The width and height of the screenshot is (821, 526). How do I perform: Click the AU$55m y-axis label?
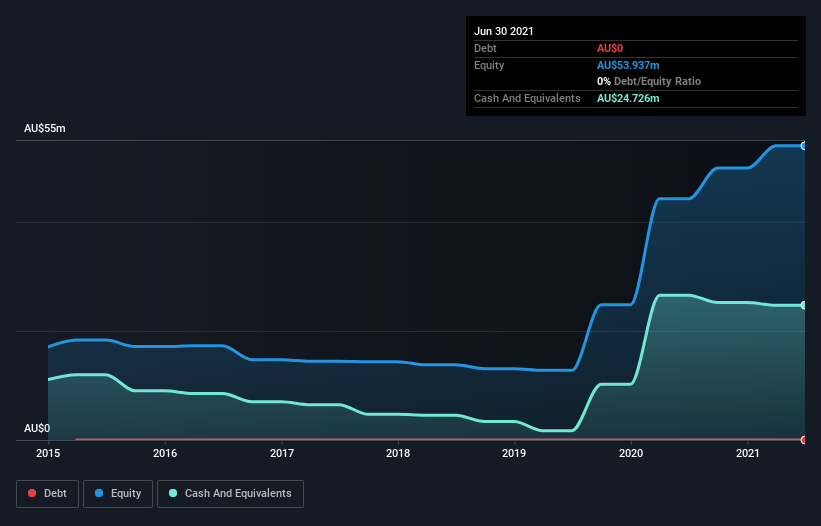click(45, 128)
